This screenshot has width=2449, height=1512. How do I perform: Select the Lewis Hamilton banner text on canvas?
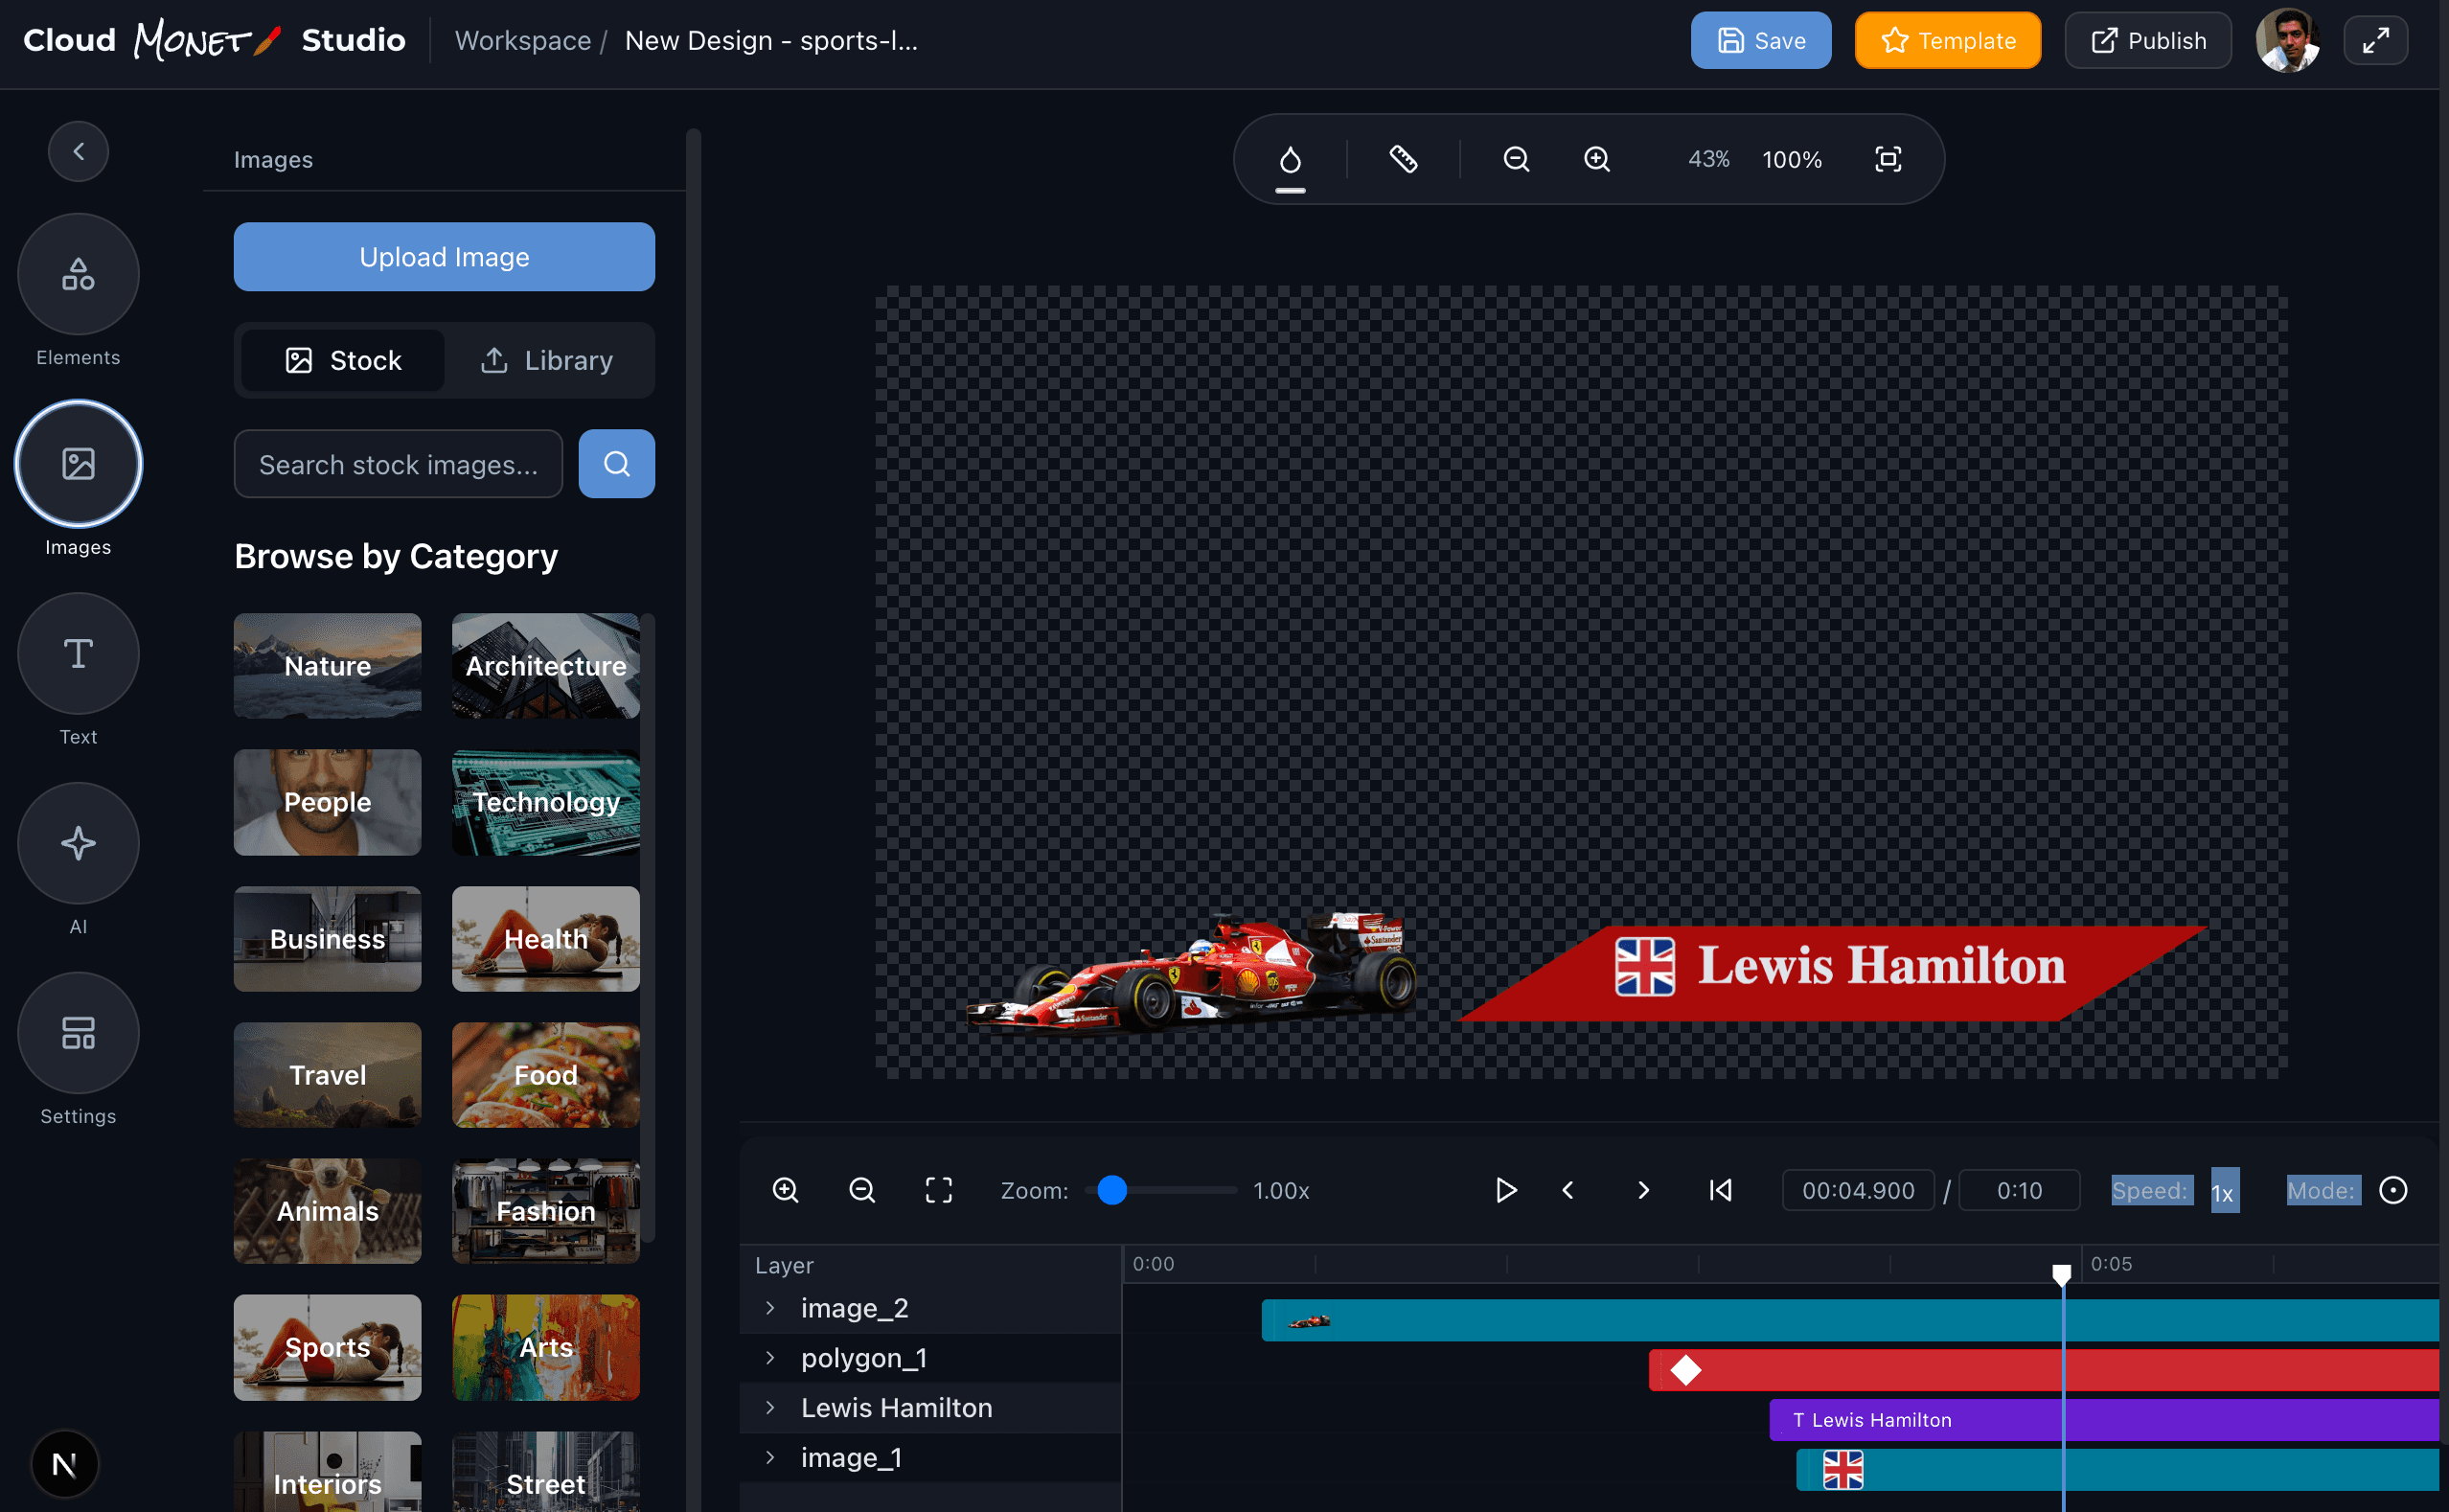point(1881,966)
